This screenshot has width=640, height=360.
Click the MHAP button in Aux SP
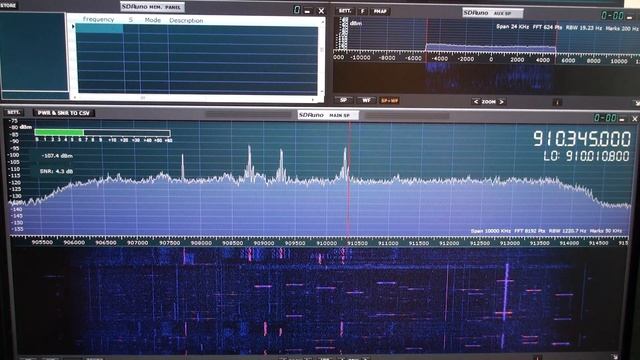[380, 11]
